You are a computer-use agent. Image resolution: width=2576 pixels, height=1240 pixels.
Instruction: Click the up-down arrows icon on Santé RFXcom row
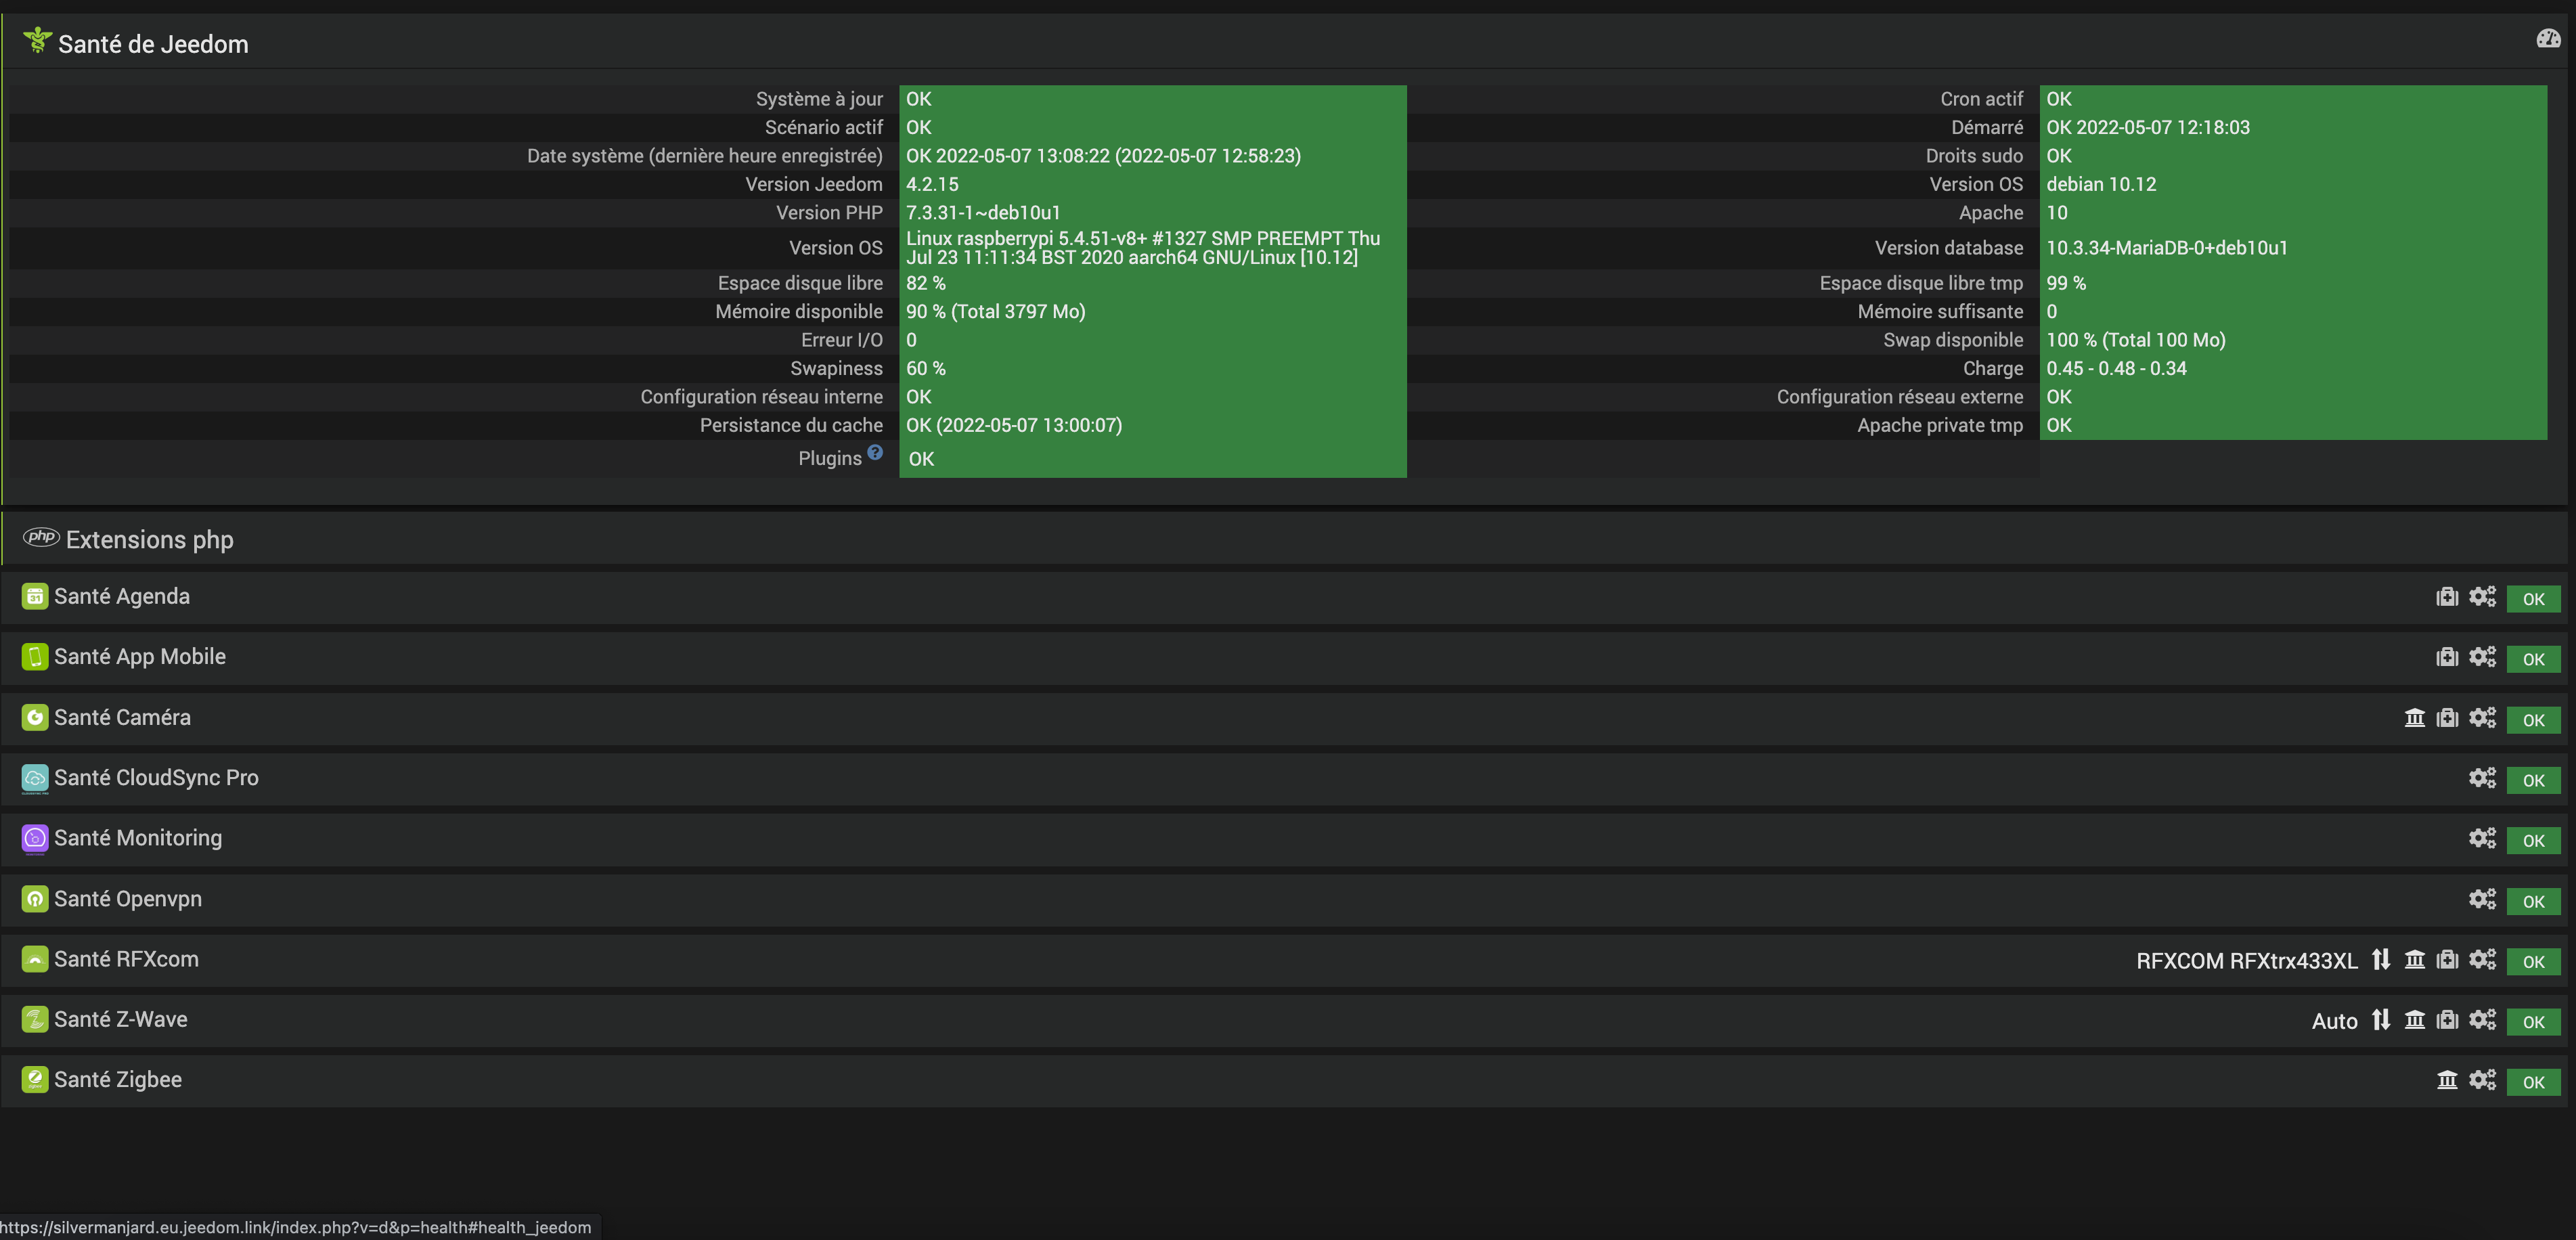click(2381, 960)
